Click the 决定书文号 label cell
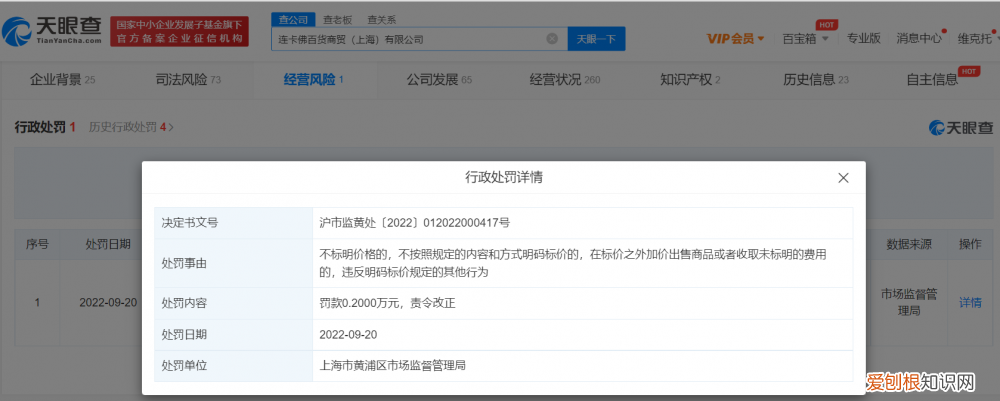 (x=233, y=223)
